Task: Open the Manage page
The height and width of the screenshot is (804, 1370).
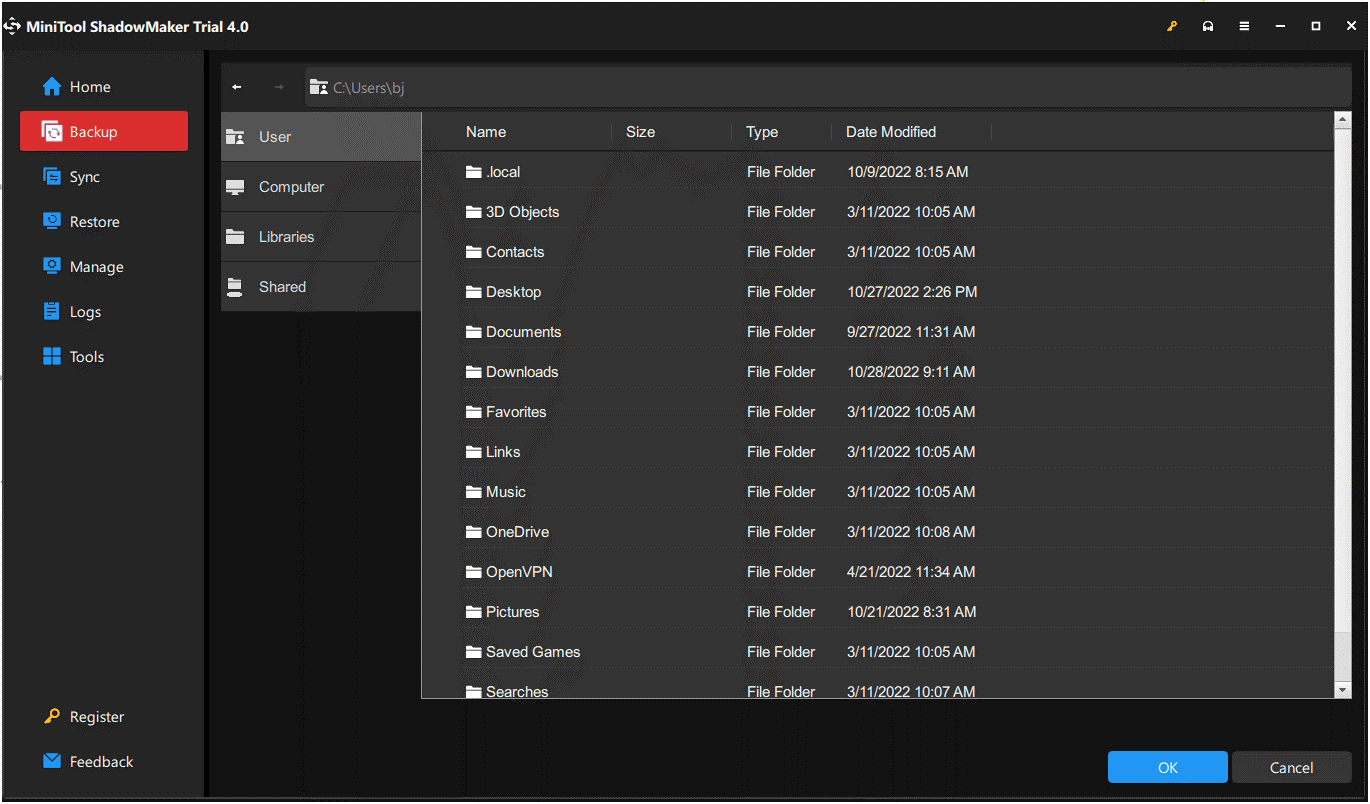Action: (104, 267)
